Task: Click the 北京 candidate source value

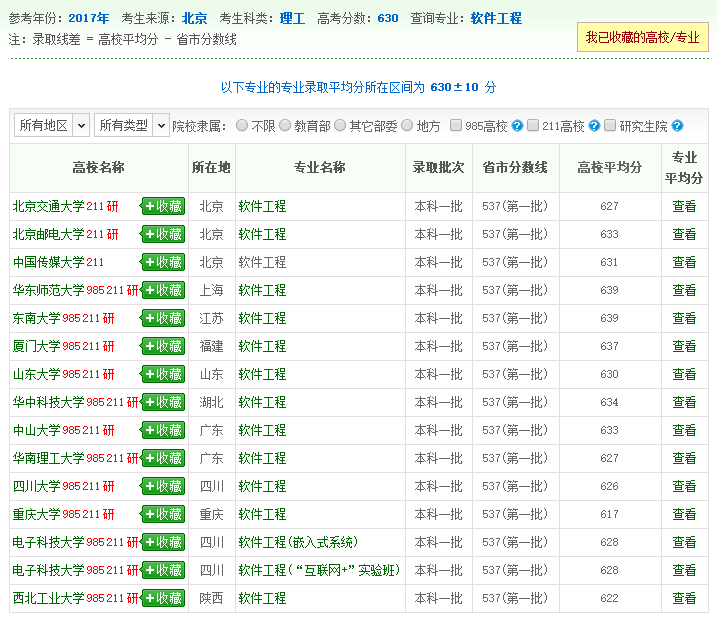Action: tap(194, 18)
